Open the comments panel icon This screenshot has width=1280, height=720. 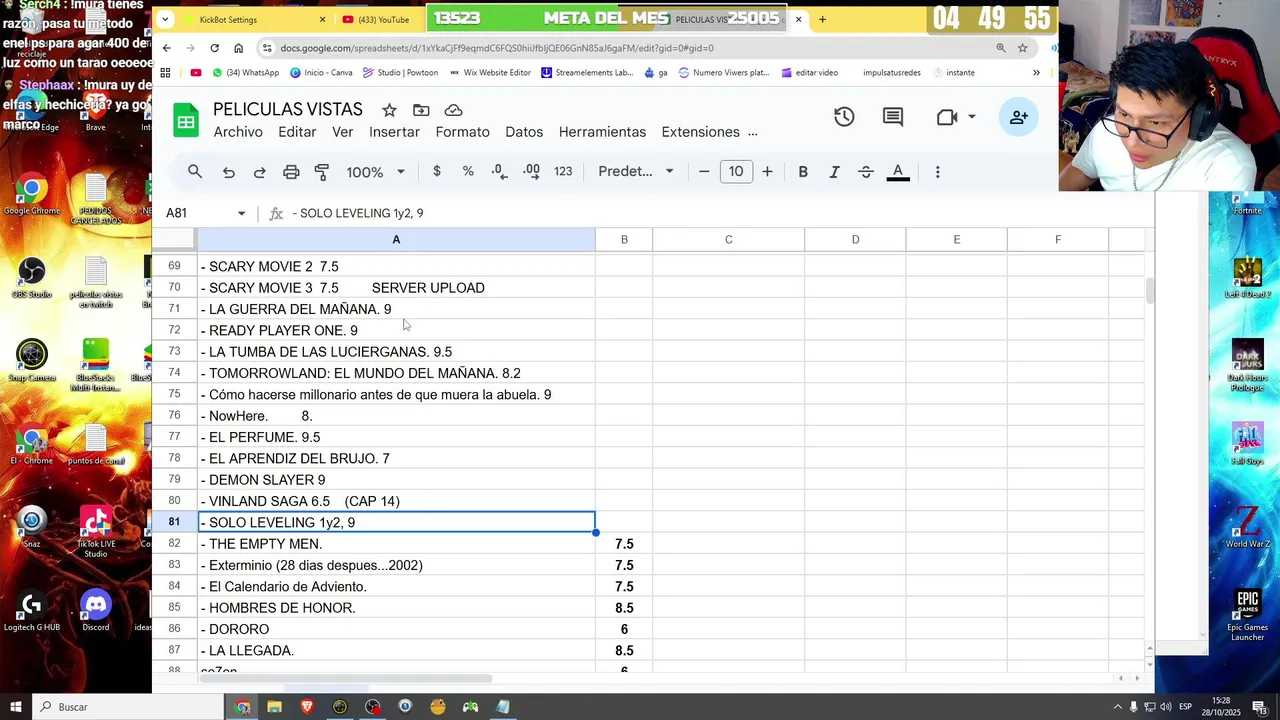[x=893, y=117]
